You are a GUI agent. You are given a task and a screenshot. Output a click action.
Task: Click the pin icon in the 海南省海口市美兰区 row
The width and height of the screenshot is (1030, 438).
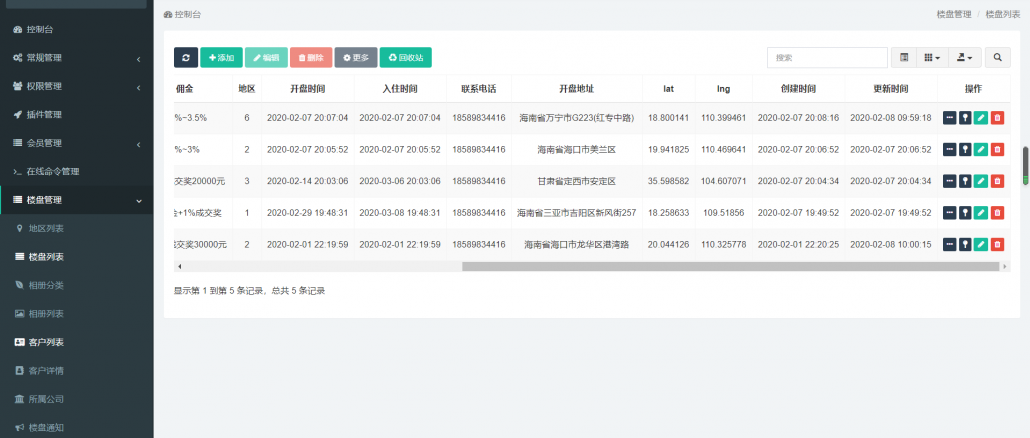[x=965, y=150]
